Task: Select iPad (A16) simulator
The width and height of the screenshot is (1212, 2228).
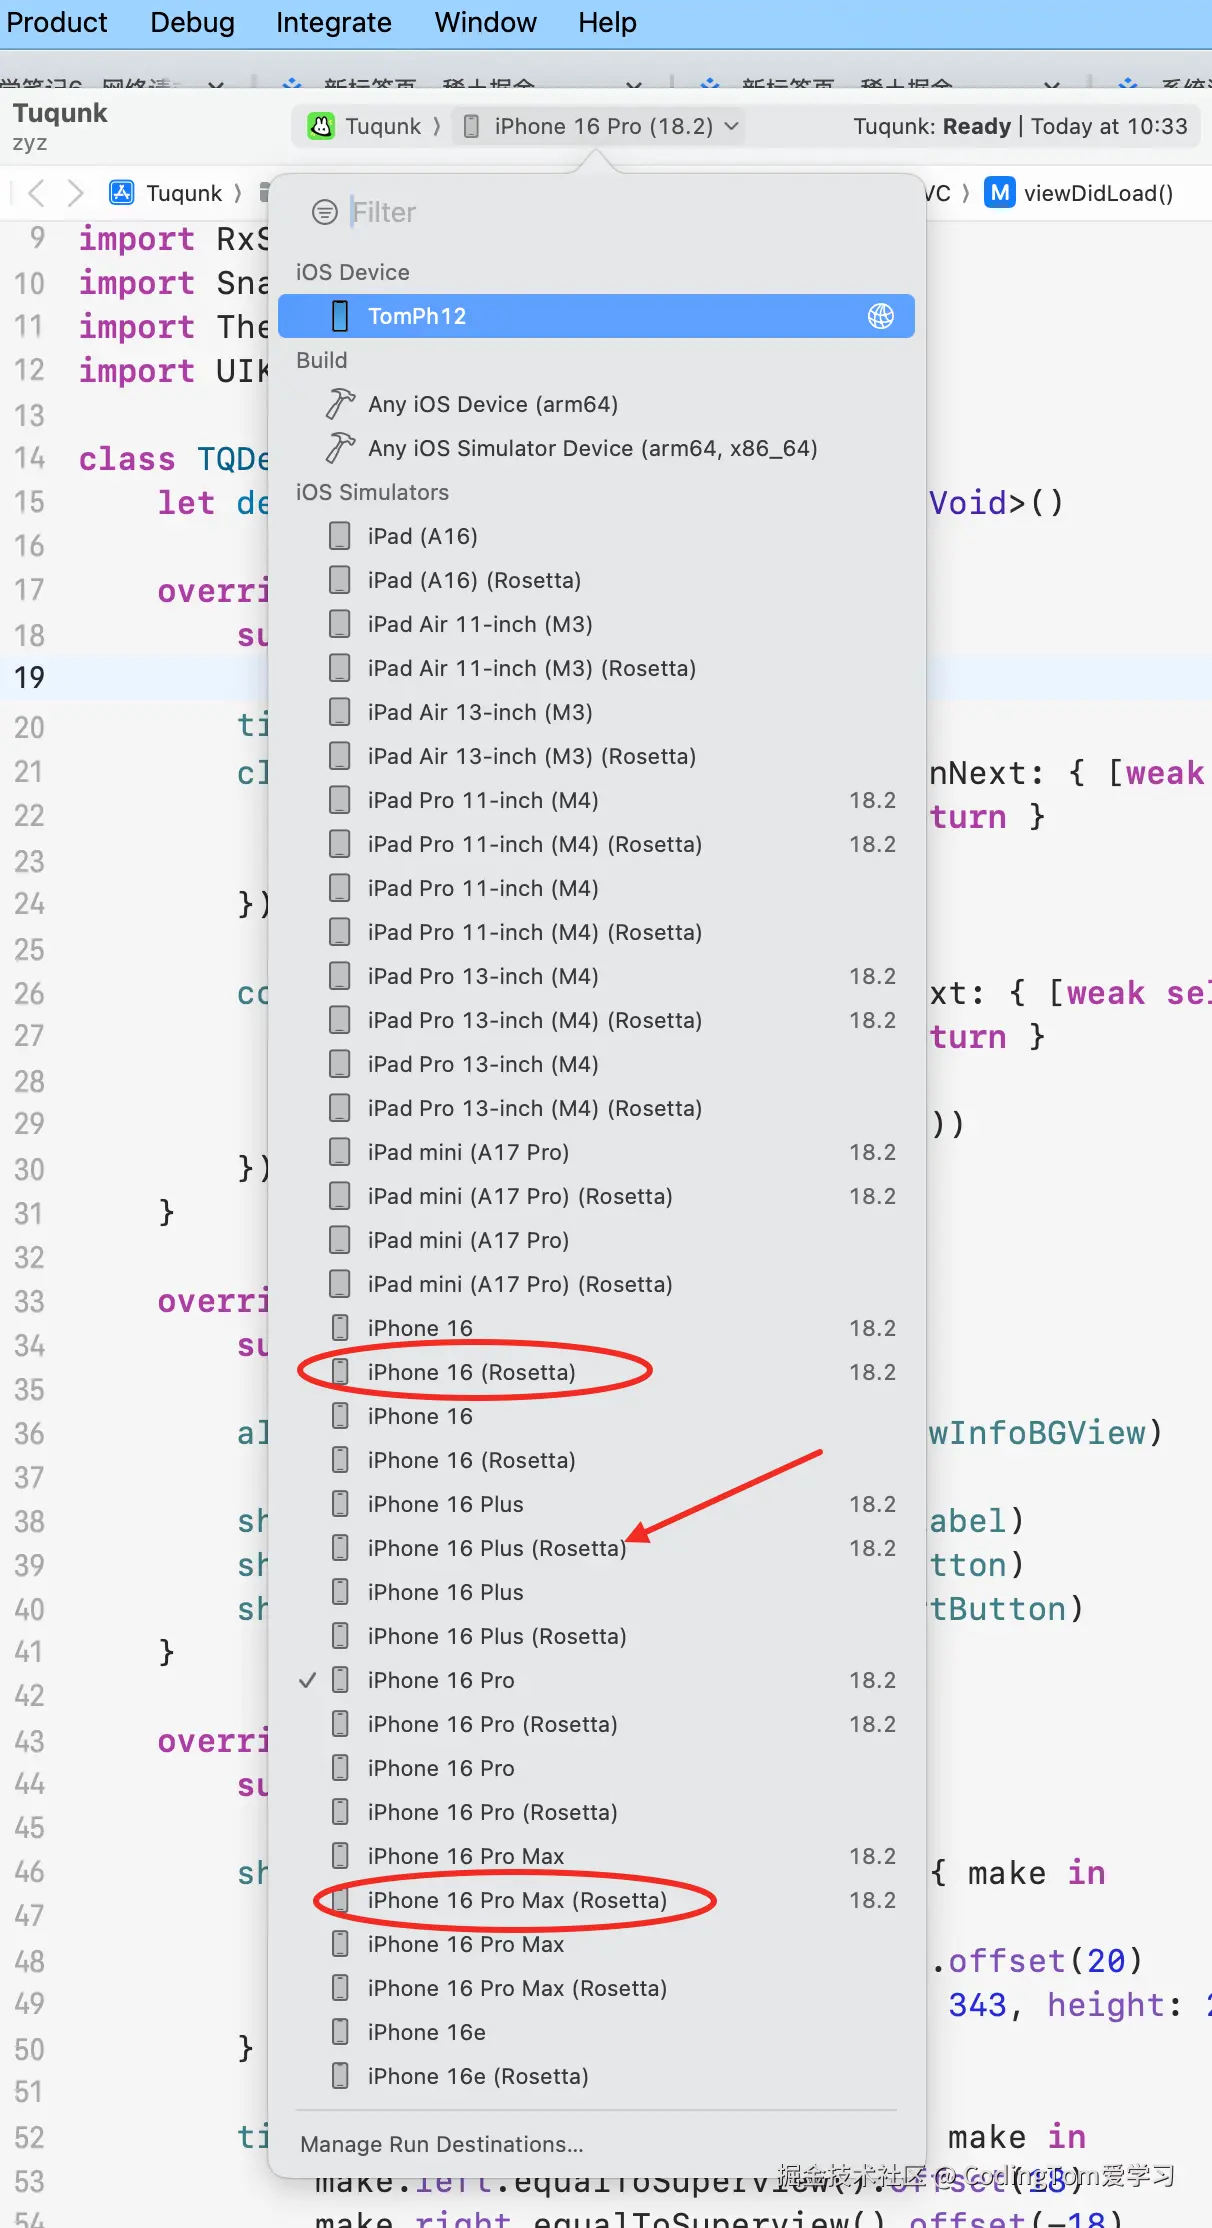Action: (x=596, y=536)
